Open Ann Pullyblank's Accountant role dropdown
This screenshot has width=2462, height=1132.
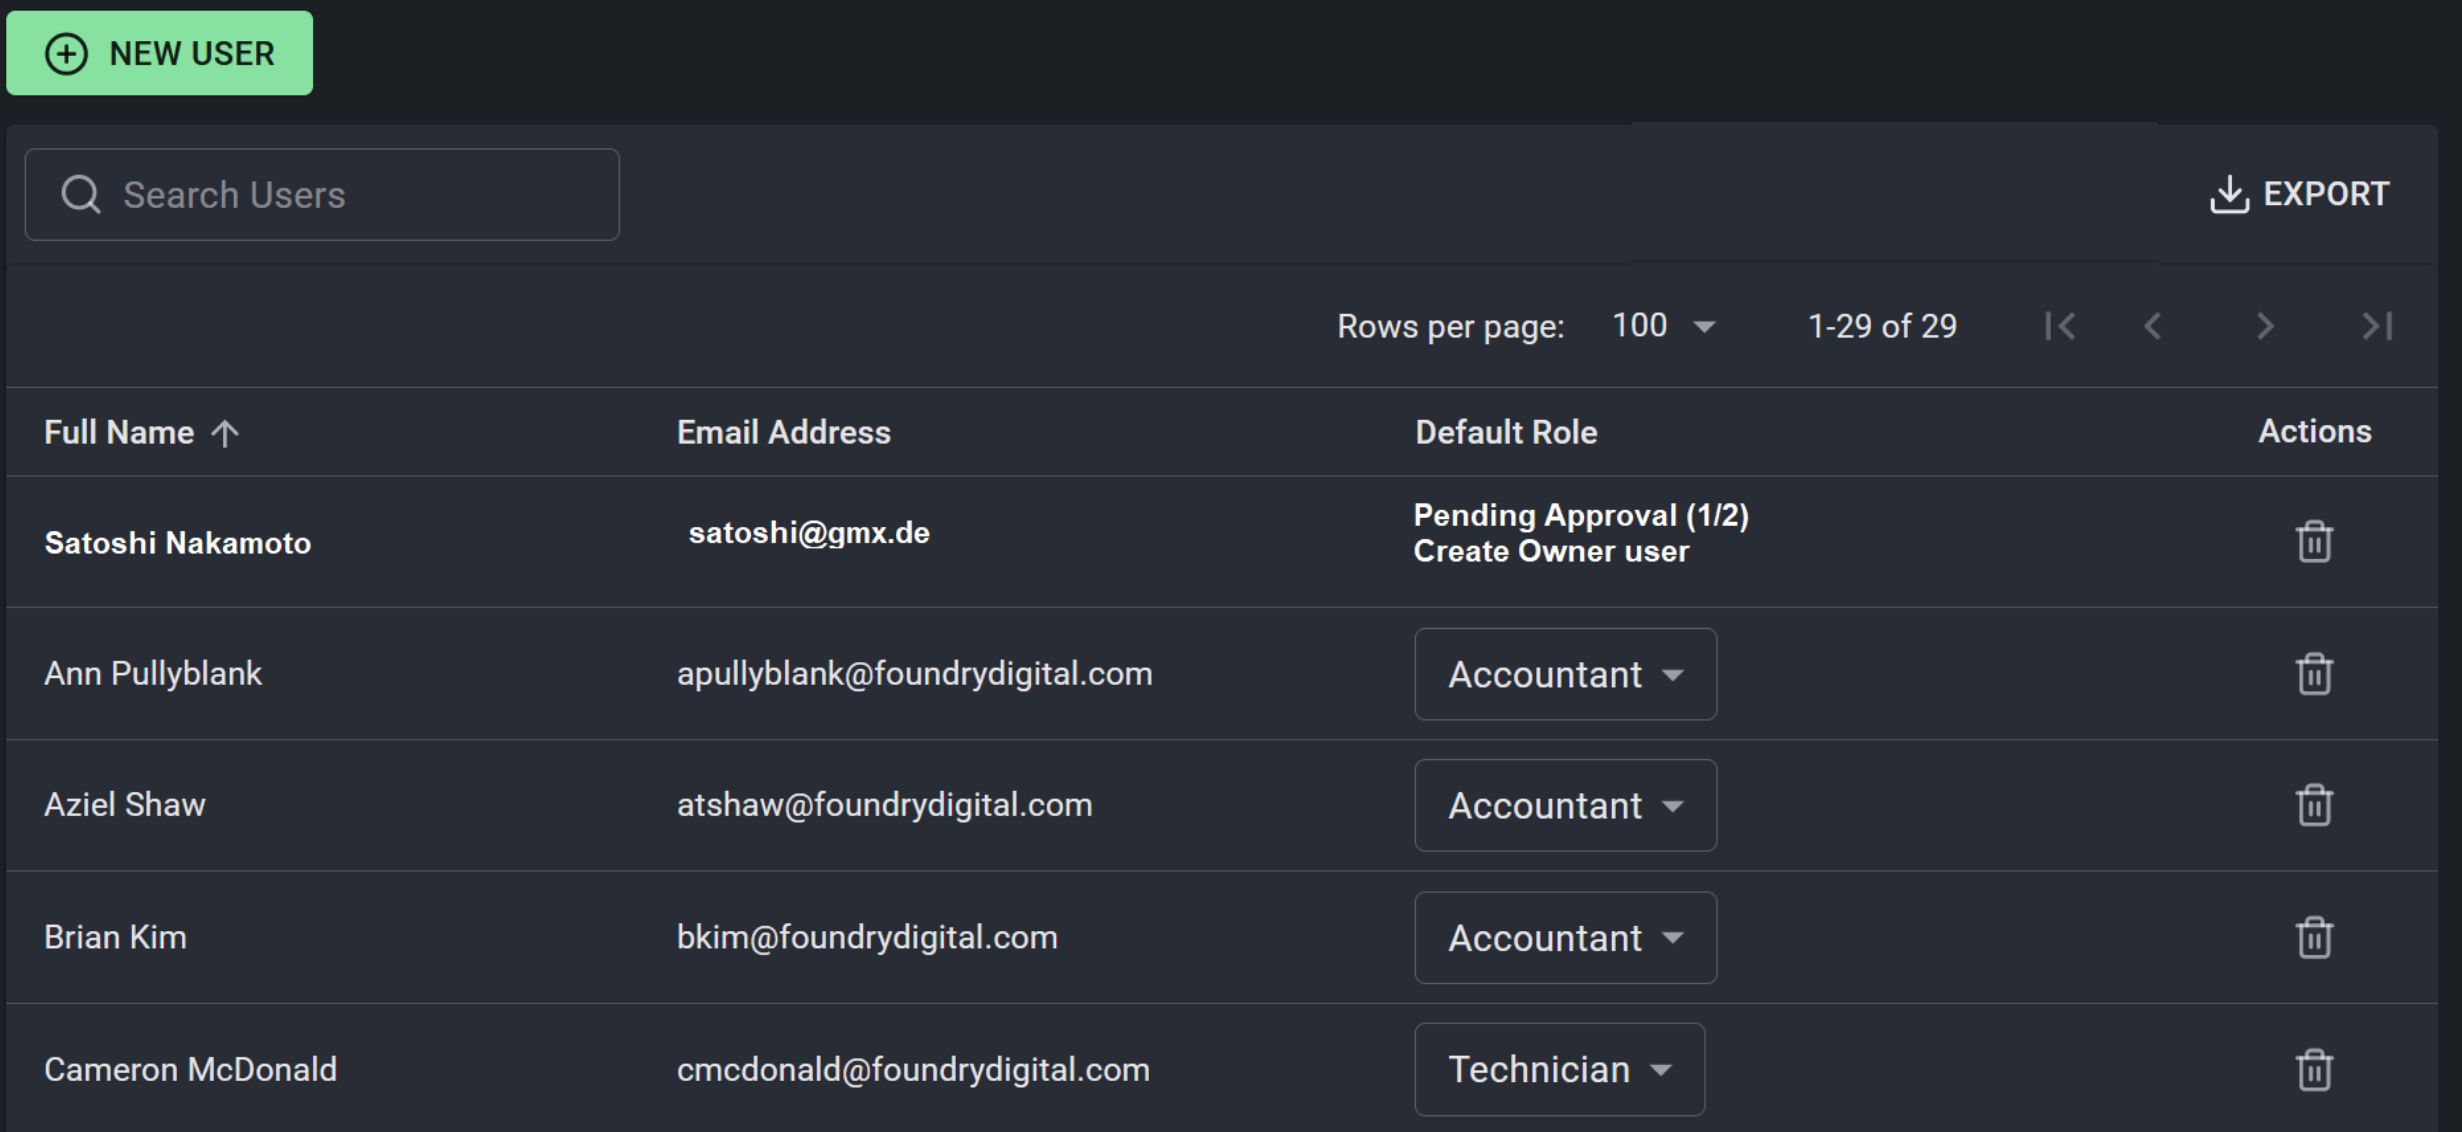click(x=1563, y=674)
